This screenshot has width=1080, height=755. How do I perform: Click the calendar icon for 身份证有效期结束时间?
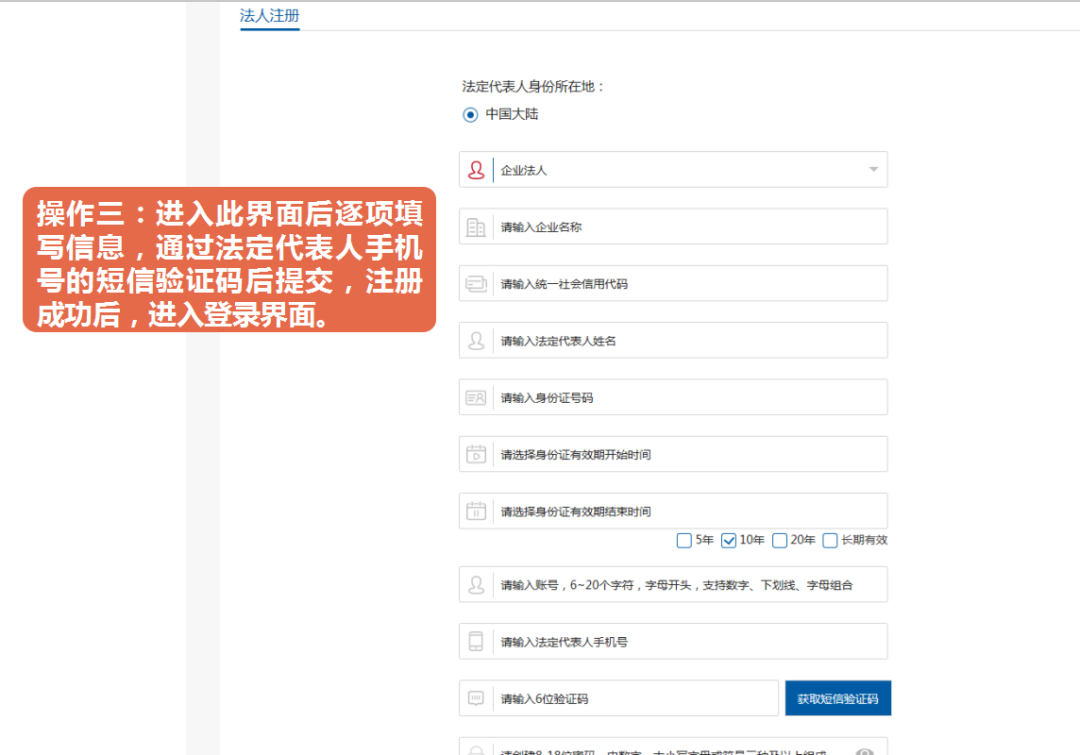(477, 511)
